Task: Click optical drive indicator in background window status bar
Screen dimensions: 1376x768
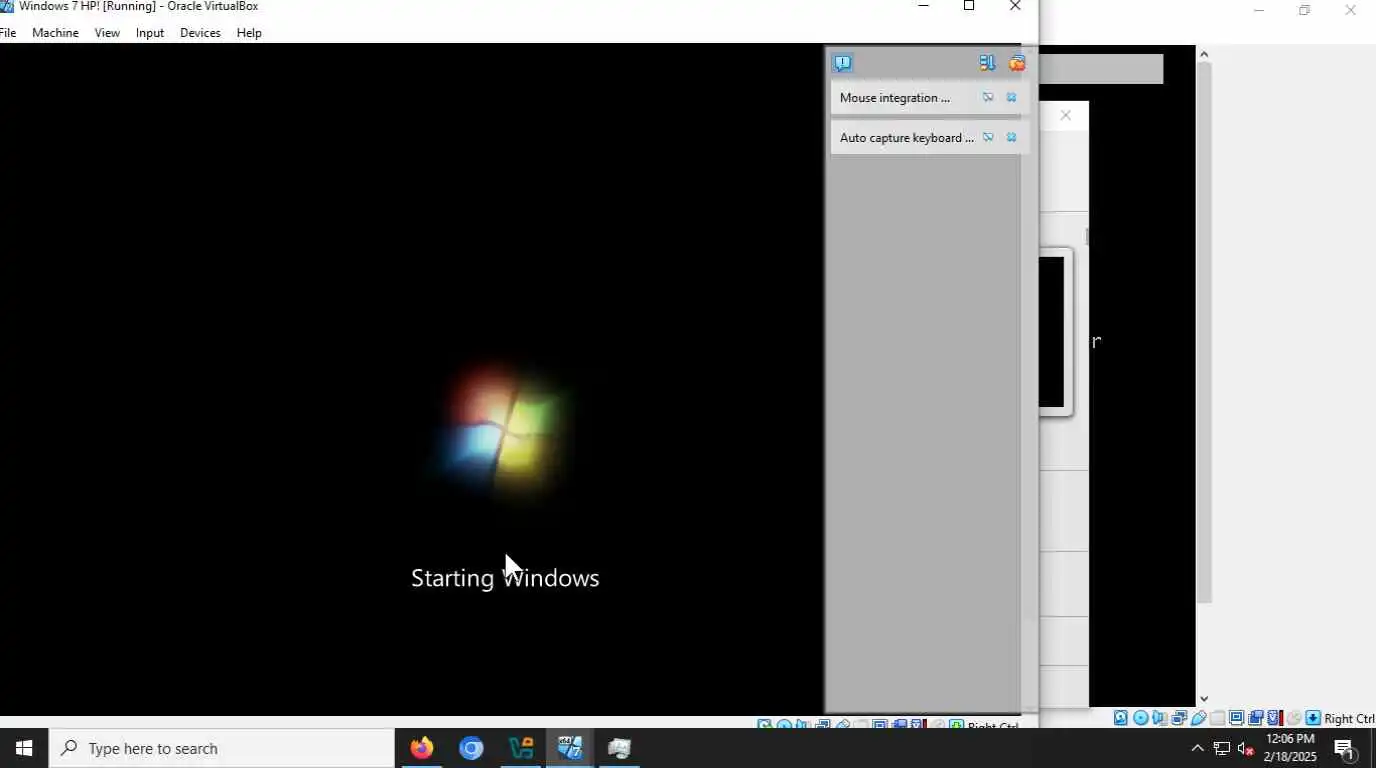Action: tap(1141, 718)
